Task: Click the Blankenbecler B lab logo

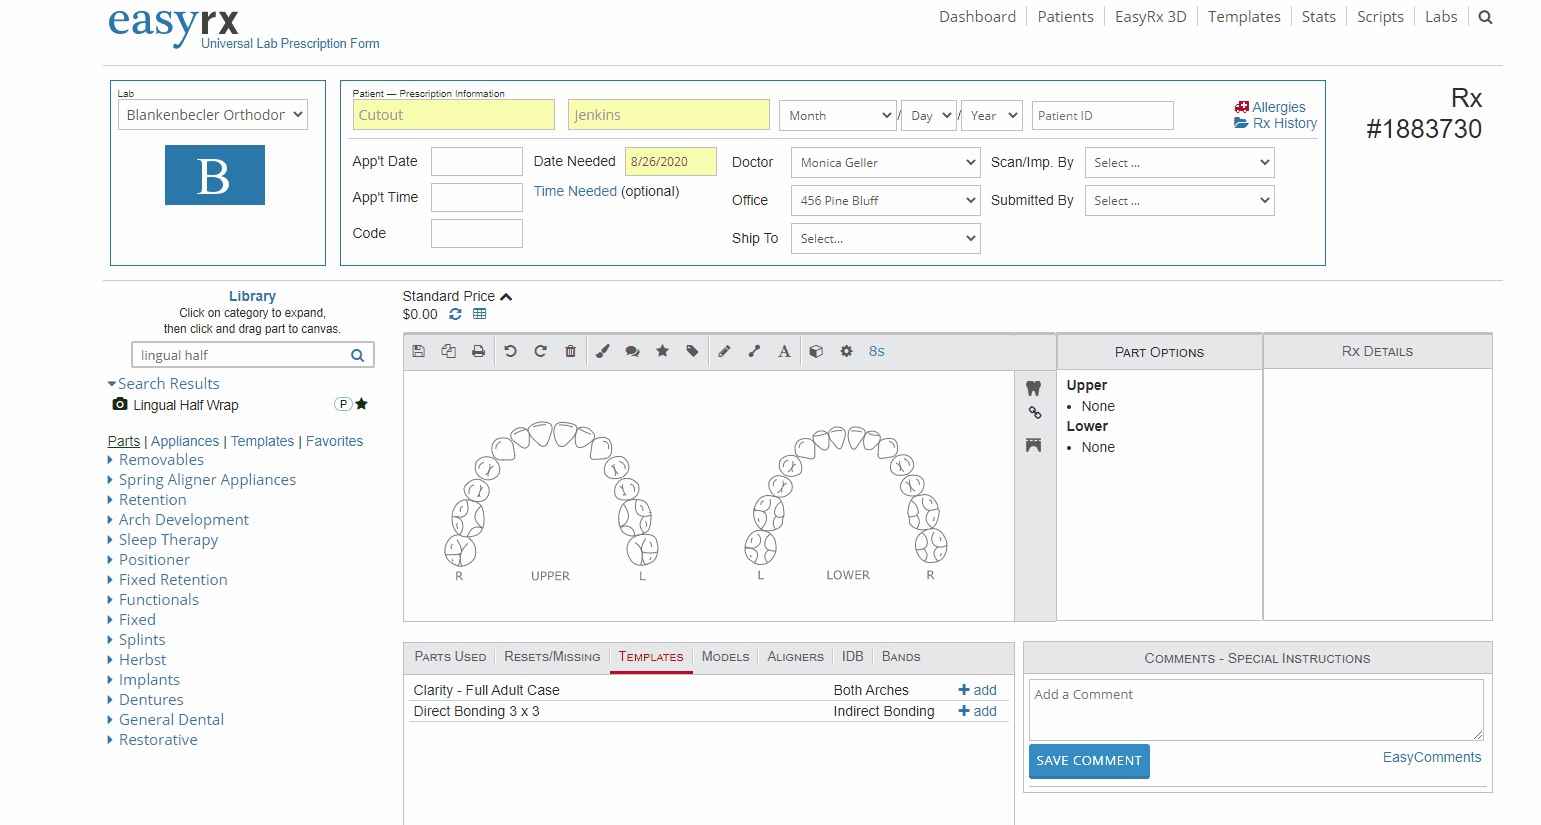Action: pos(215,175)
